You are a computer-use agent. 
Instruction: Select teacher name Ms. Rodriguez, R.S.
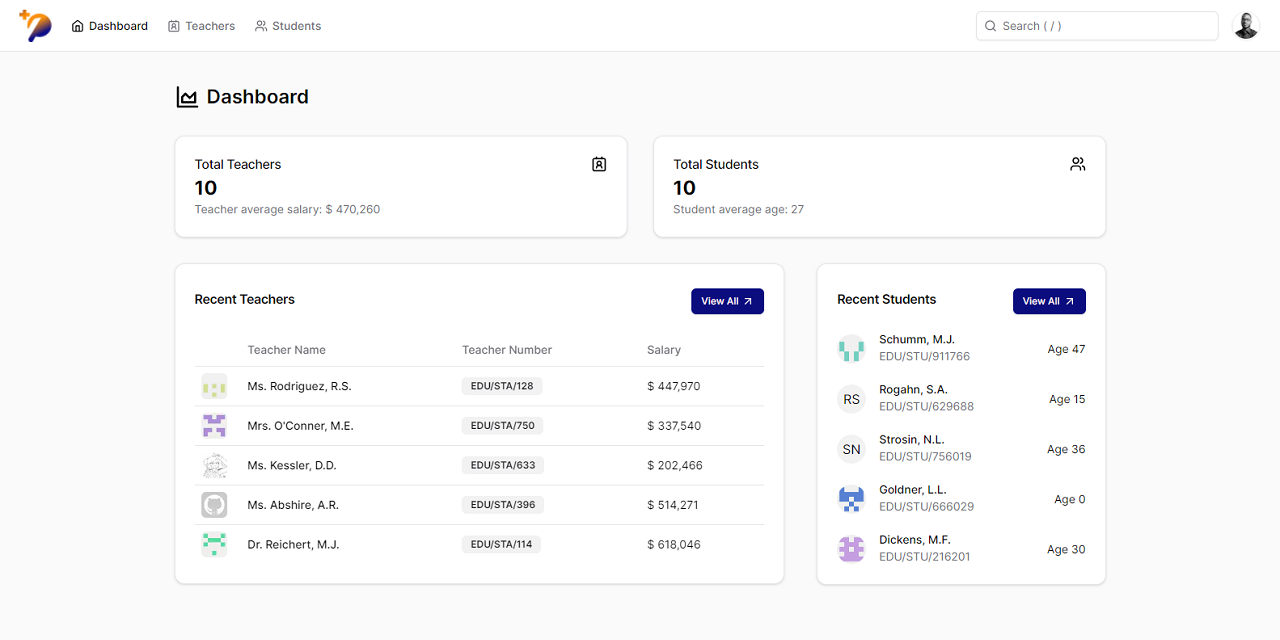click(x=299, y=386)
